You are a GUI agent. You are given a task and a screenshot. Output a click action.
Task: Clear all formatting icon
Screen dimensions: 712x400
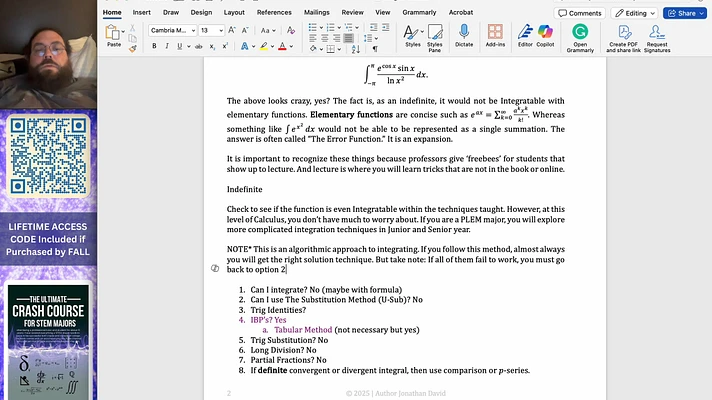pyautogui.click(x=291, y=30)
